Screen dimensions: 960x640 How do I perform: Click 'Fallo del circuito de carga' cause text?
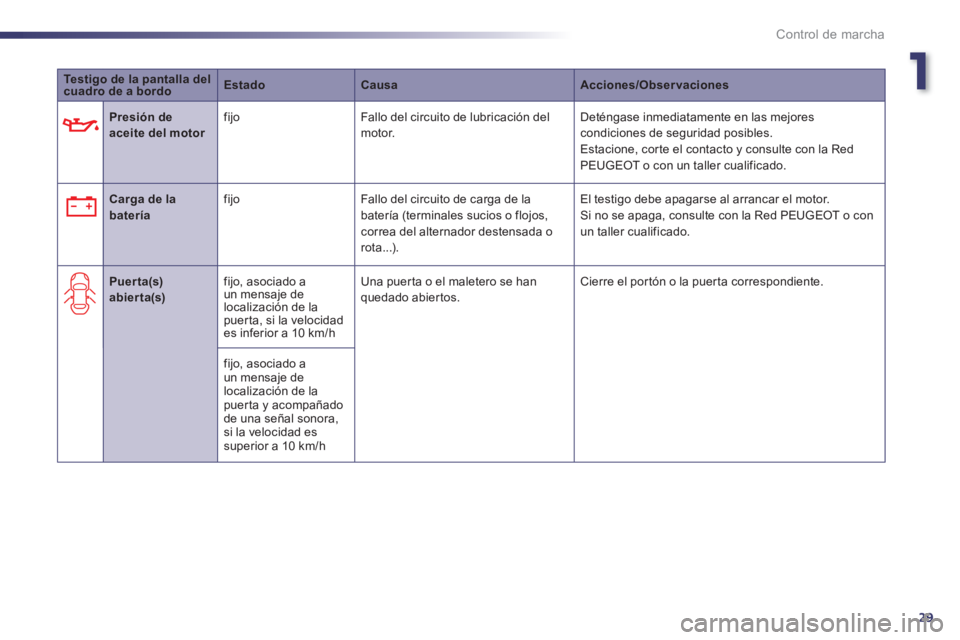coord(456,223)
